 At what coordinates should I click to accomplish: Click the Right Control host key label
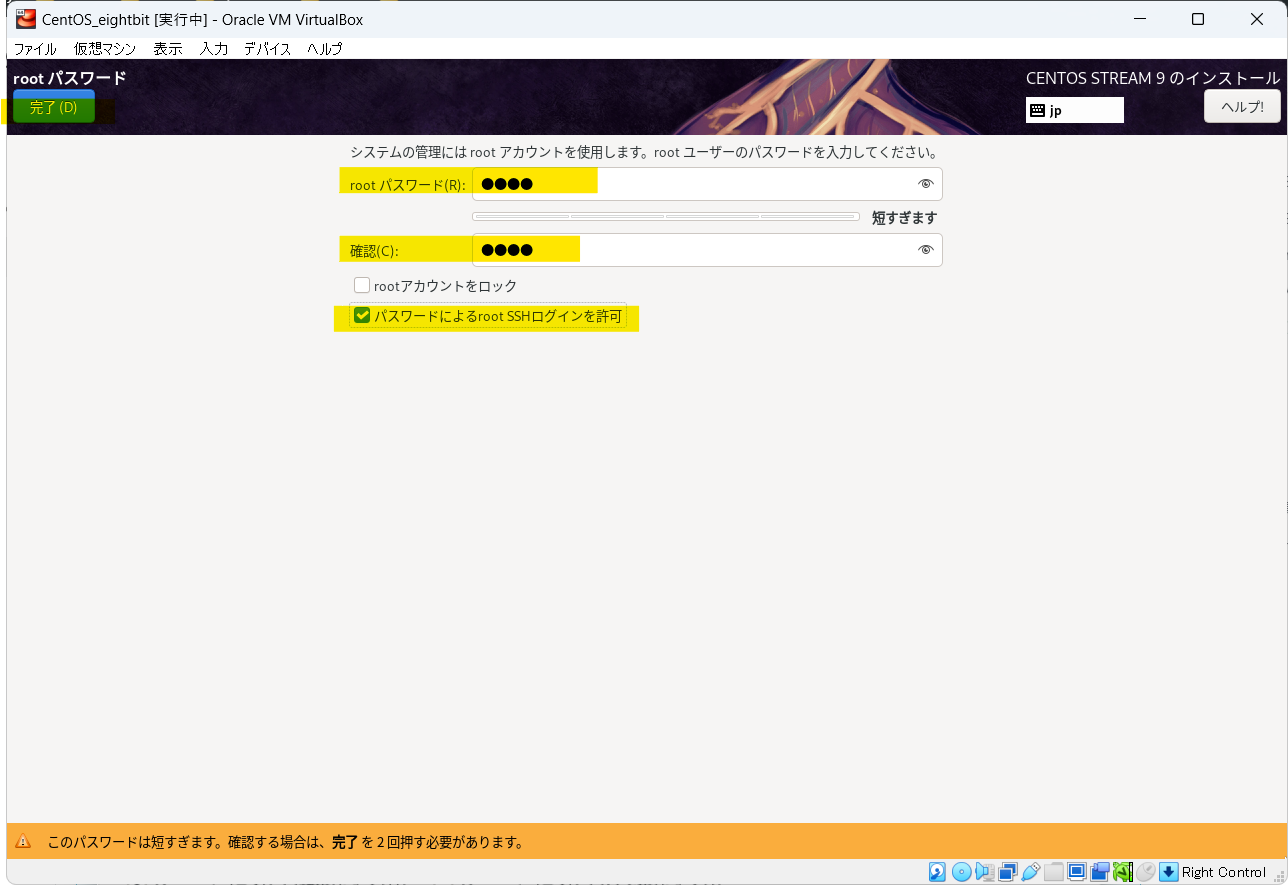click(x=1224, y=872)
